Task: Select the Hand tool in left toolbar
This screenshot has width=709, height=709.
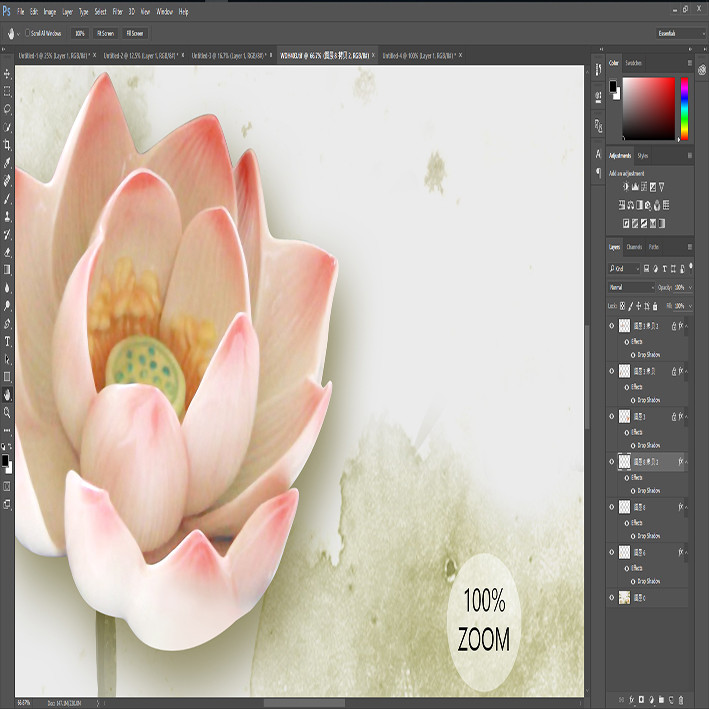Action: (x=7, y=395)
